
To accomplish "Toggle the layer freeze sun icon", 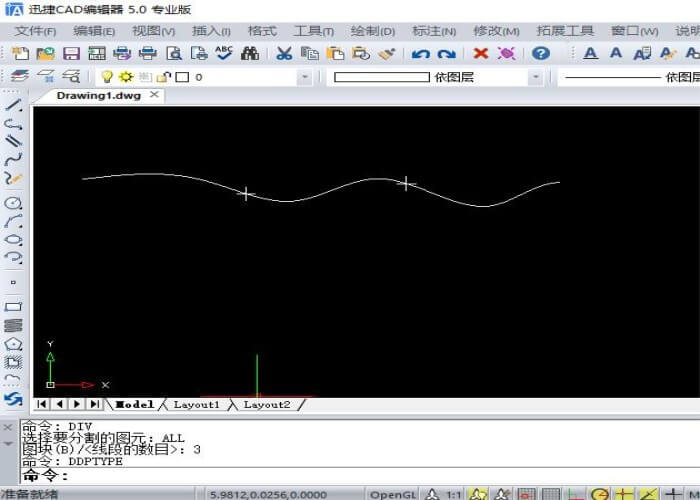I will [x=126, y=77].
